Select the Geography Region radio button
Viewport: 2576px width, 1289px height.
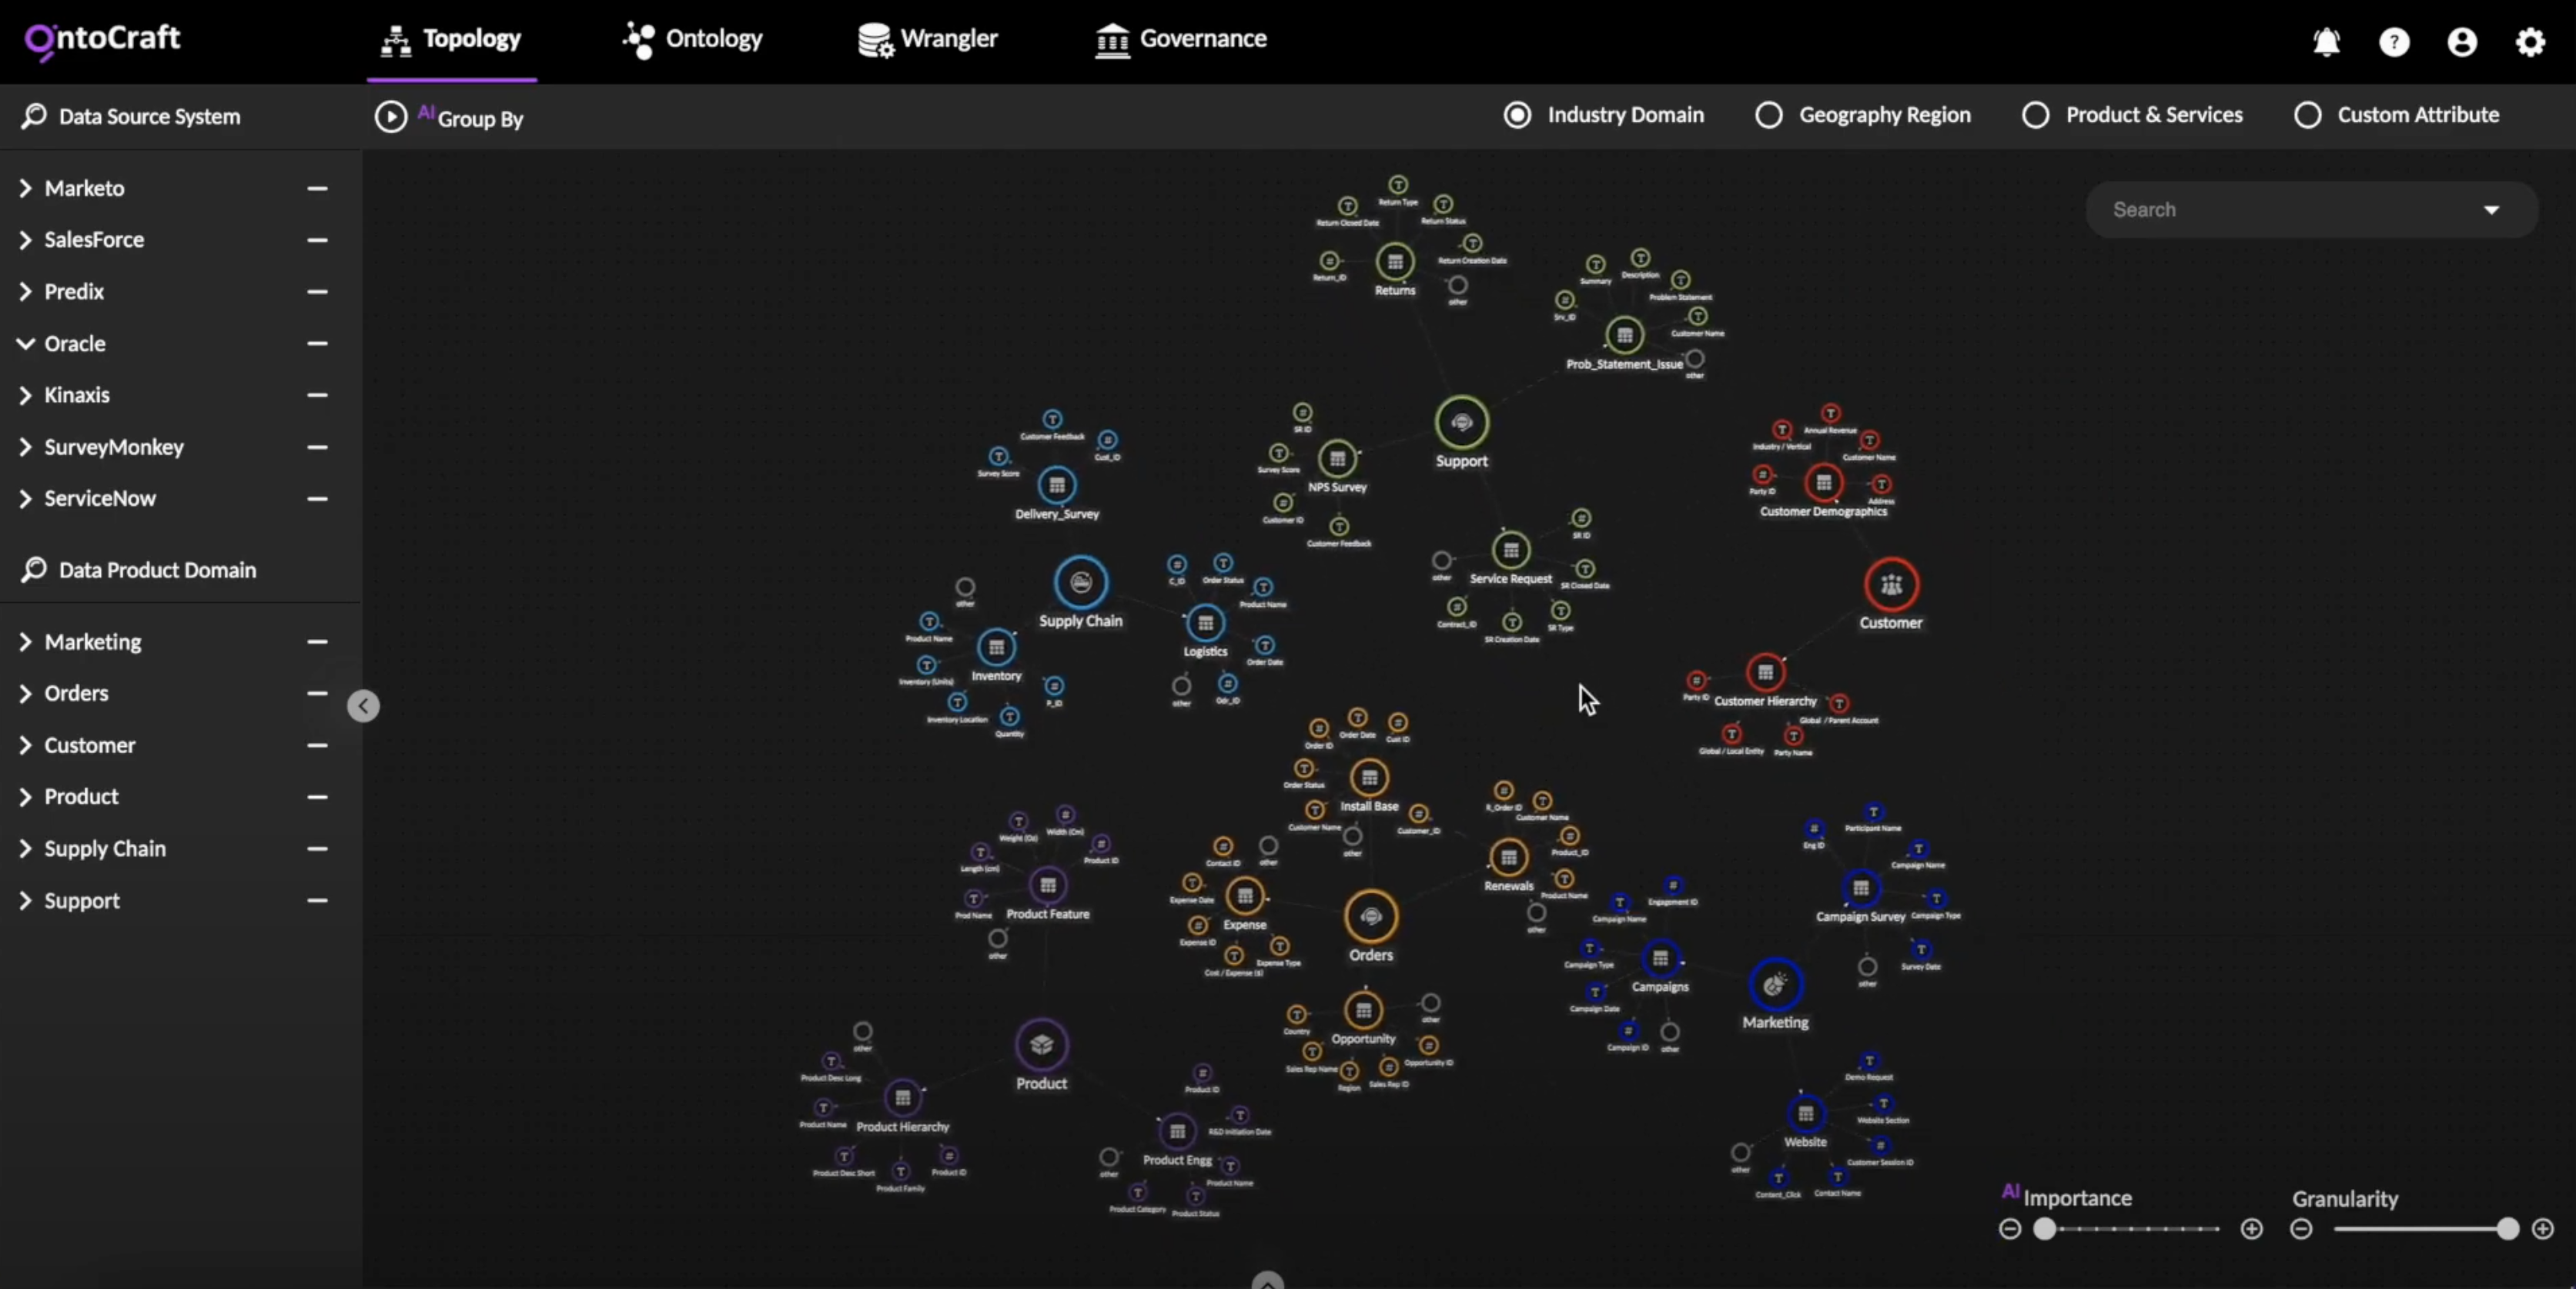[1768, 115]
